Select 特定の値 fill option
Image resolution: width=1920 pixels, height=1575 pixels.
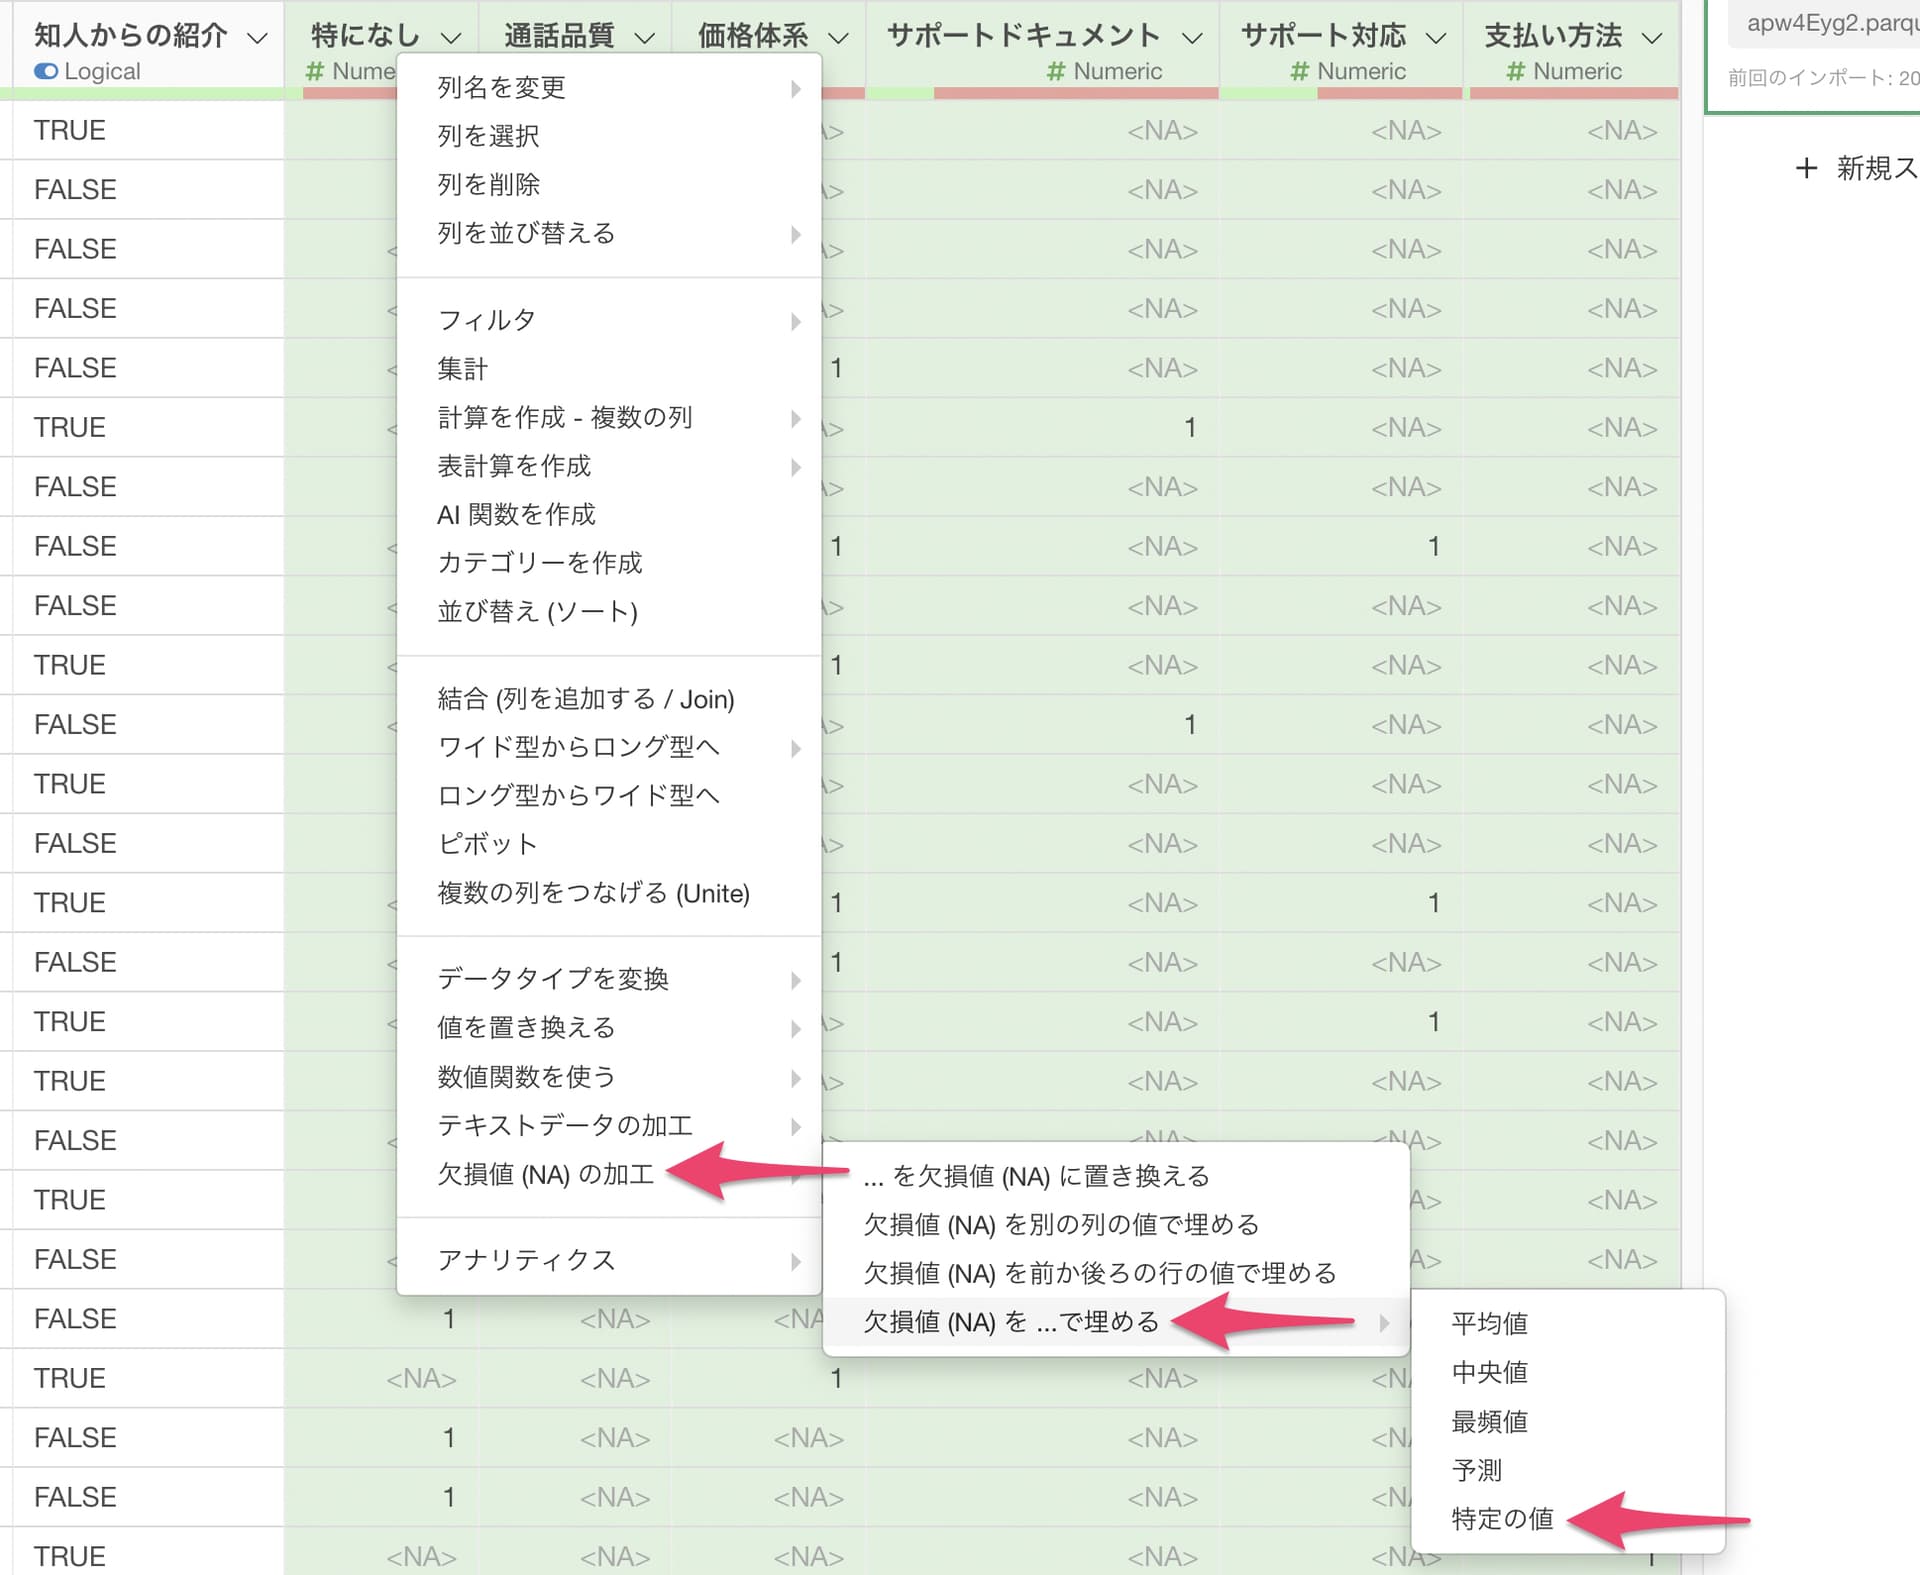coord(1502,1519)
